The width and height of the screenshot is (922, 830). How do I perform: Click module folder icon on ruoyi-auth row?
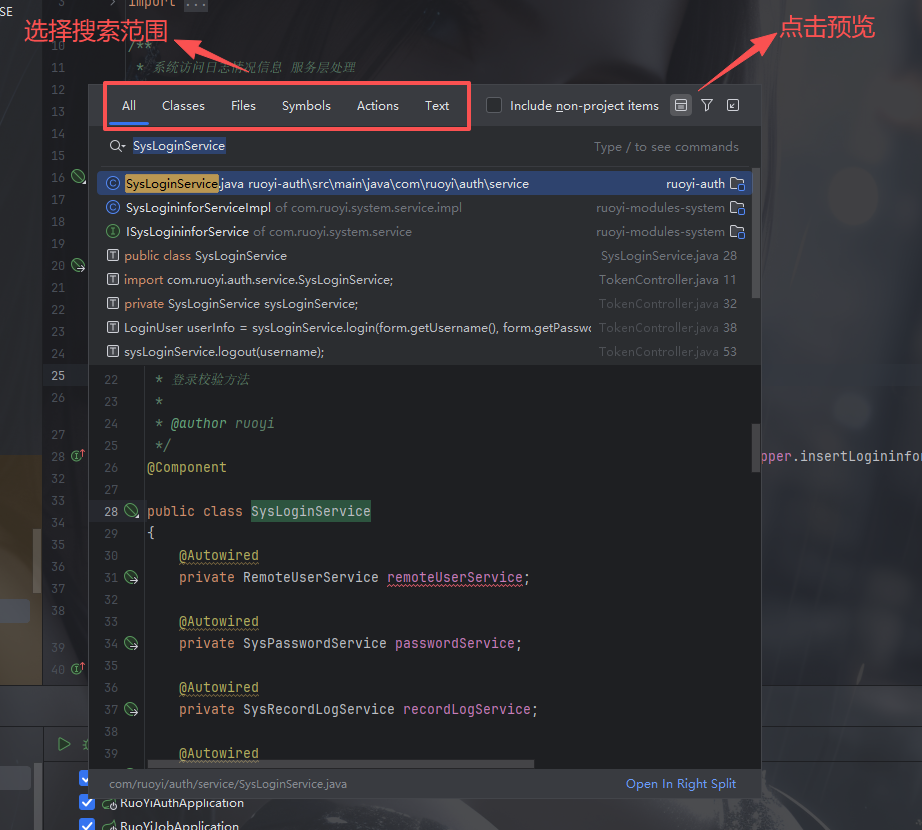[x=737, y=184]
